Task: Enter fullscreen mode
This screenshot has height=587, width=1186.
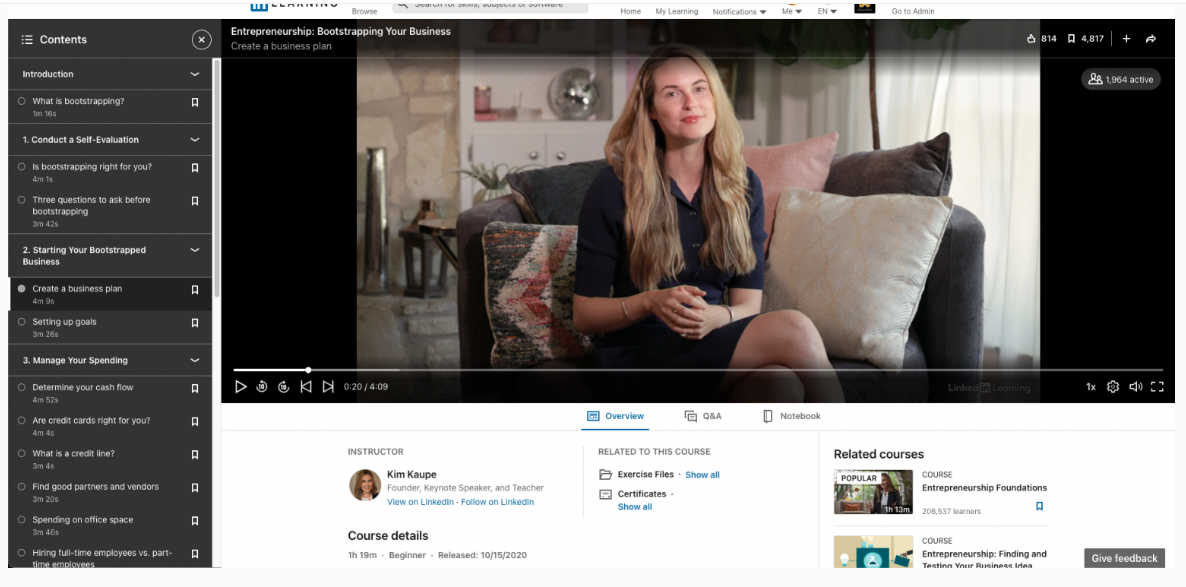Action: click(x=1157, y=387)
